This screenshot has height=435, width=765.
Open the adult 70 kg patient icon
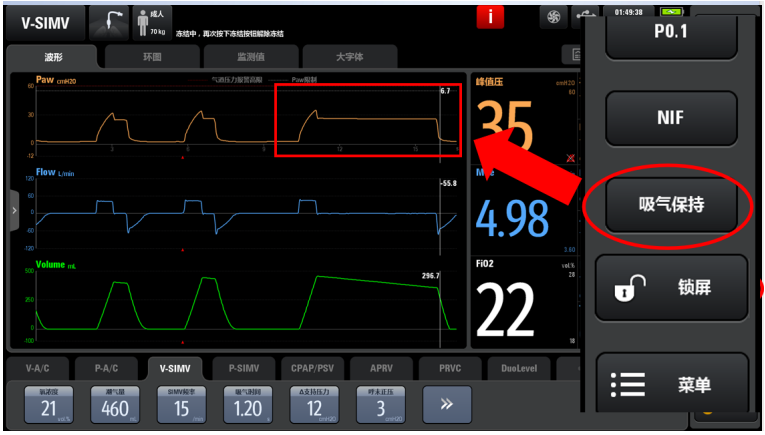tap(152, 23)
